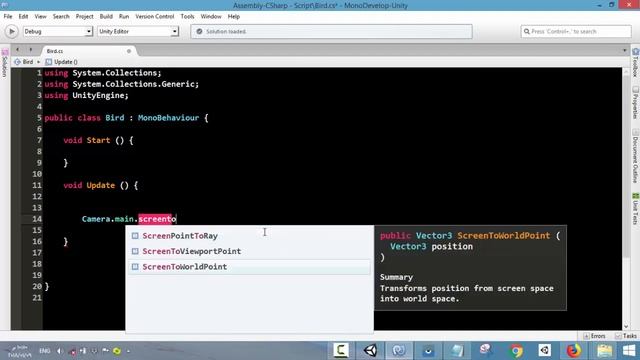Image resolution: width=640 pixels, height=360 pixels.
Task: Click the Run (play) button in toolbar
Action: point(11,31)
